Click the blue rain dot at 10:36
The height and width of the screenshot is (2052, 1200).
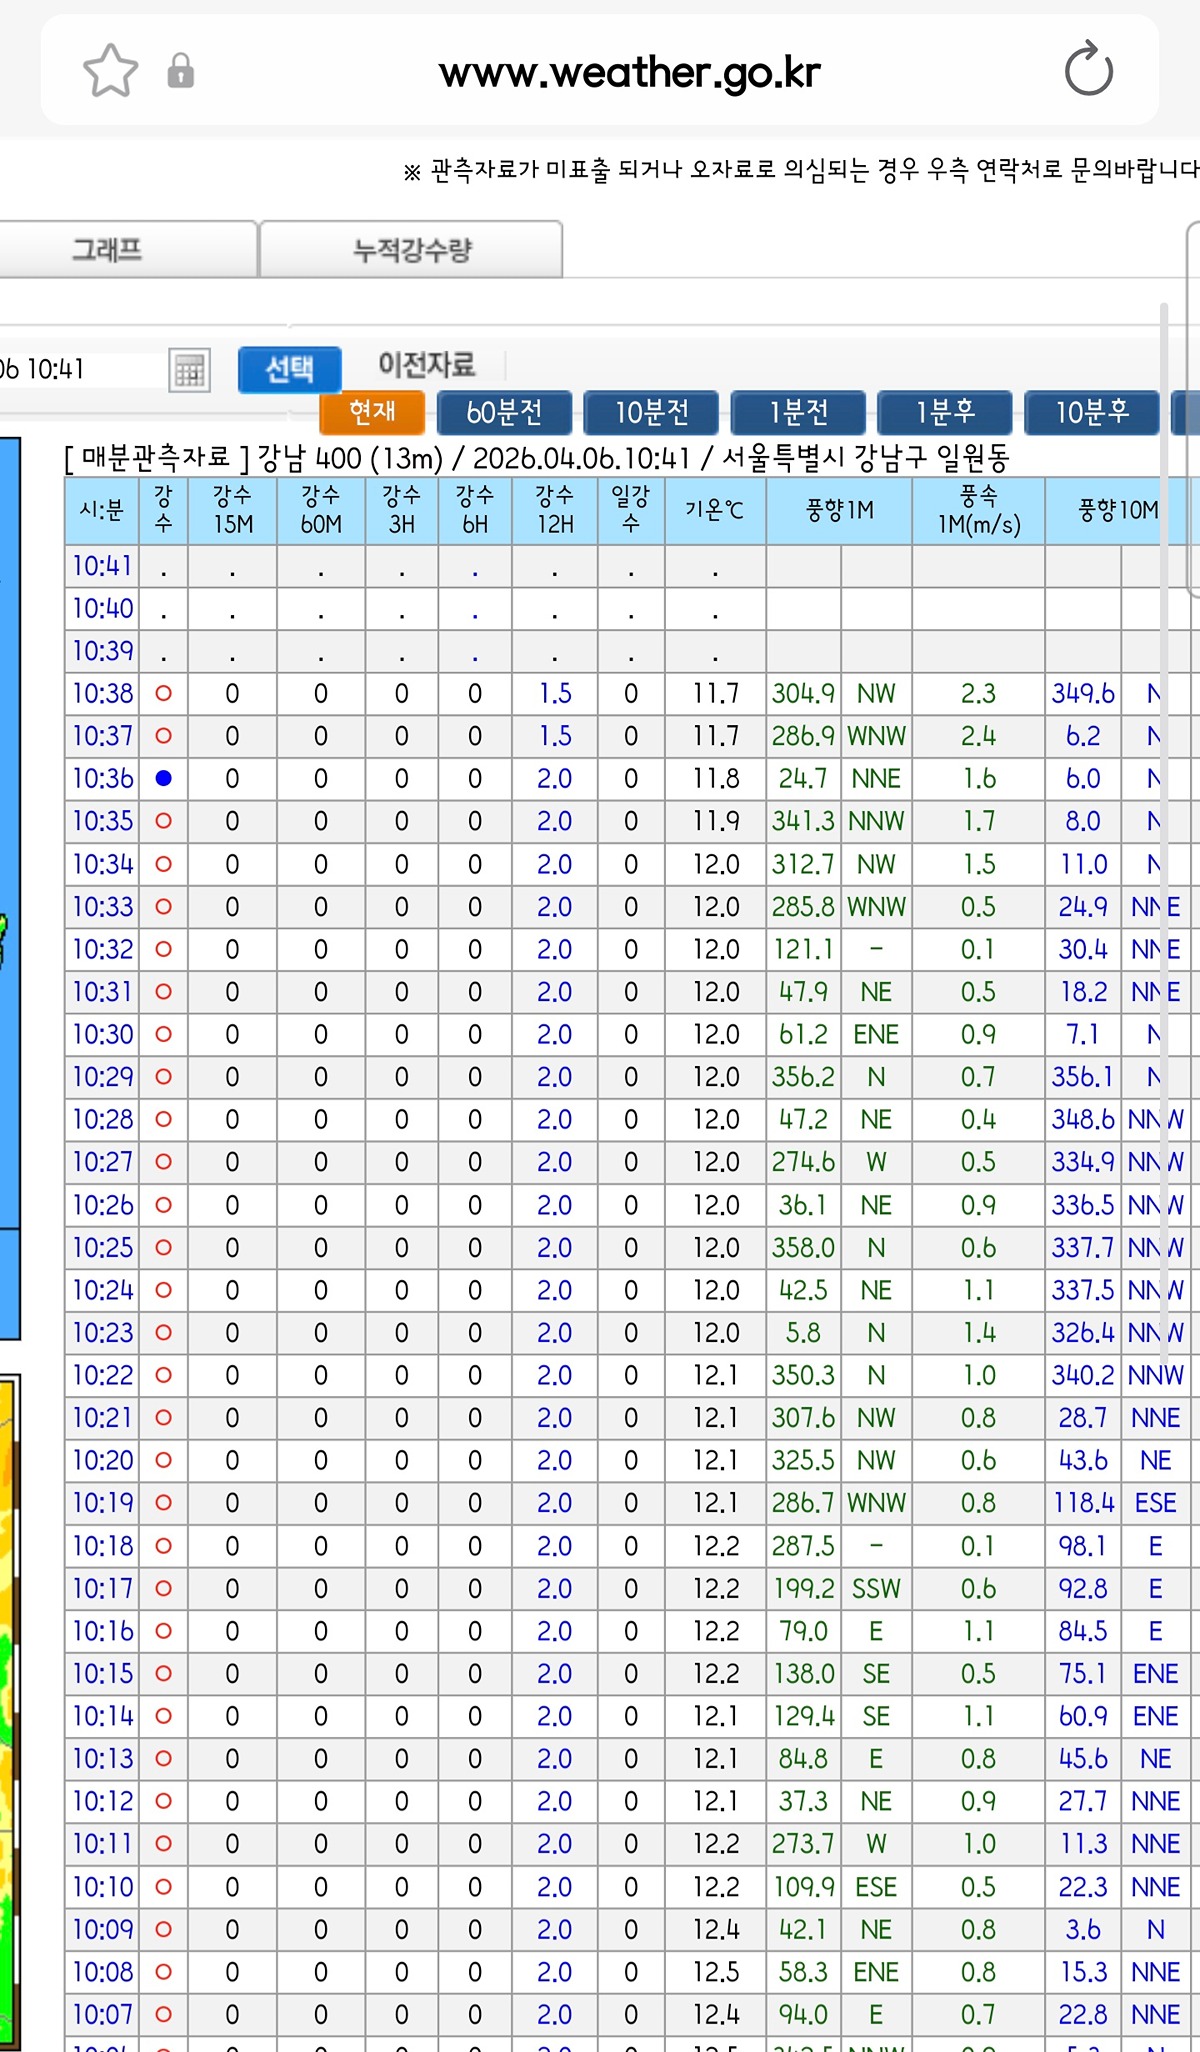[164, 778]
